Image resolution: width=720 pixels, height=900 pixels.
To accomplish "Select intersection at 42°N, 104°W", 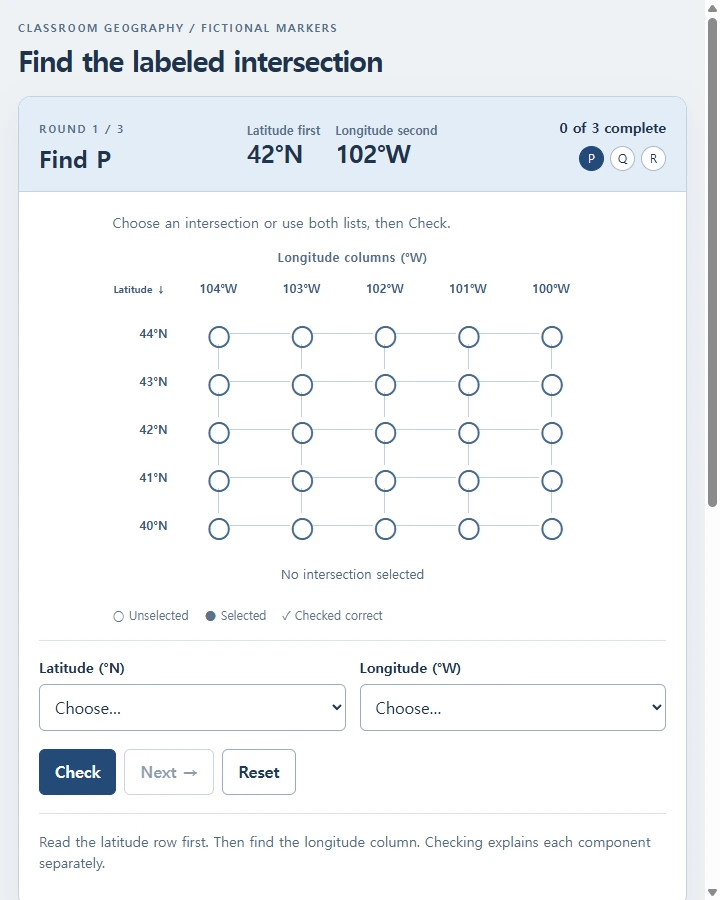I will point(219,433).
